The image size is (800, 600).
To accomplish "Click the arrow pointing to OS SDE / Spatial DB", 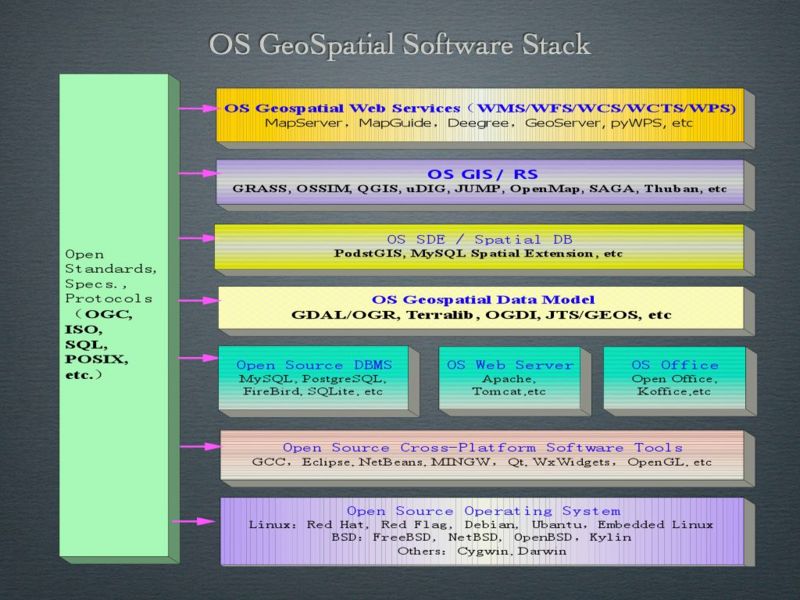I will tap(197, 240).
